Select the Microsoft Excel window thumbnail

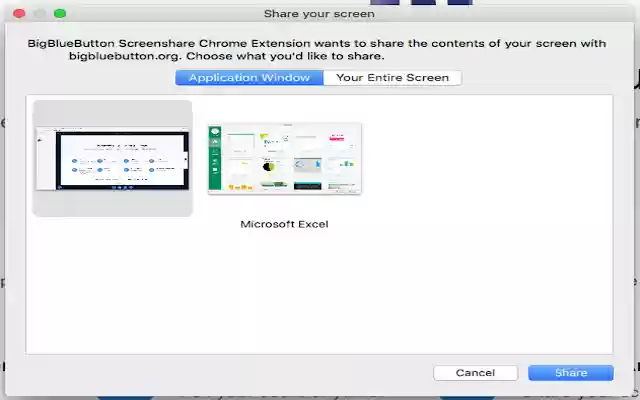pos(284,159)
